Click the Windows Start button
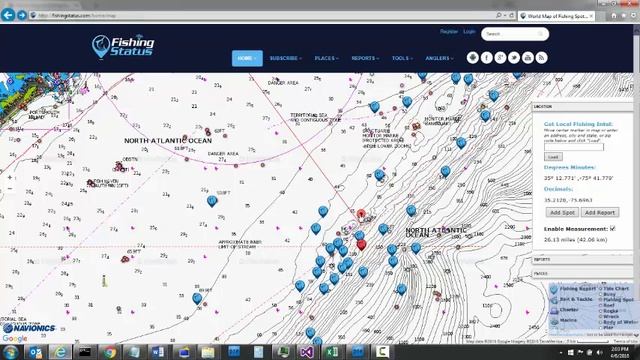 point(10,352)
